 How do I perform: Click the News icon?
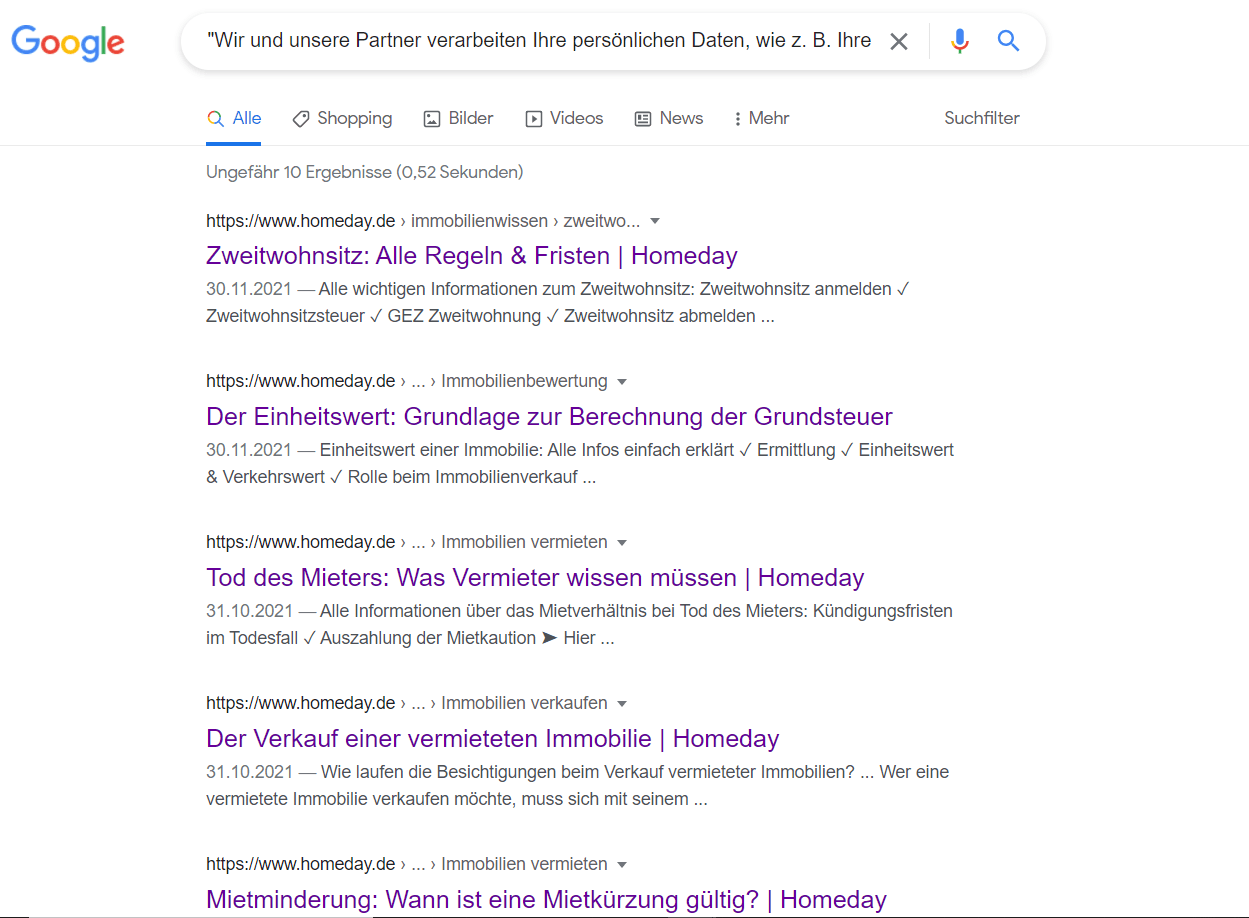(641, 118)
